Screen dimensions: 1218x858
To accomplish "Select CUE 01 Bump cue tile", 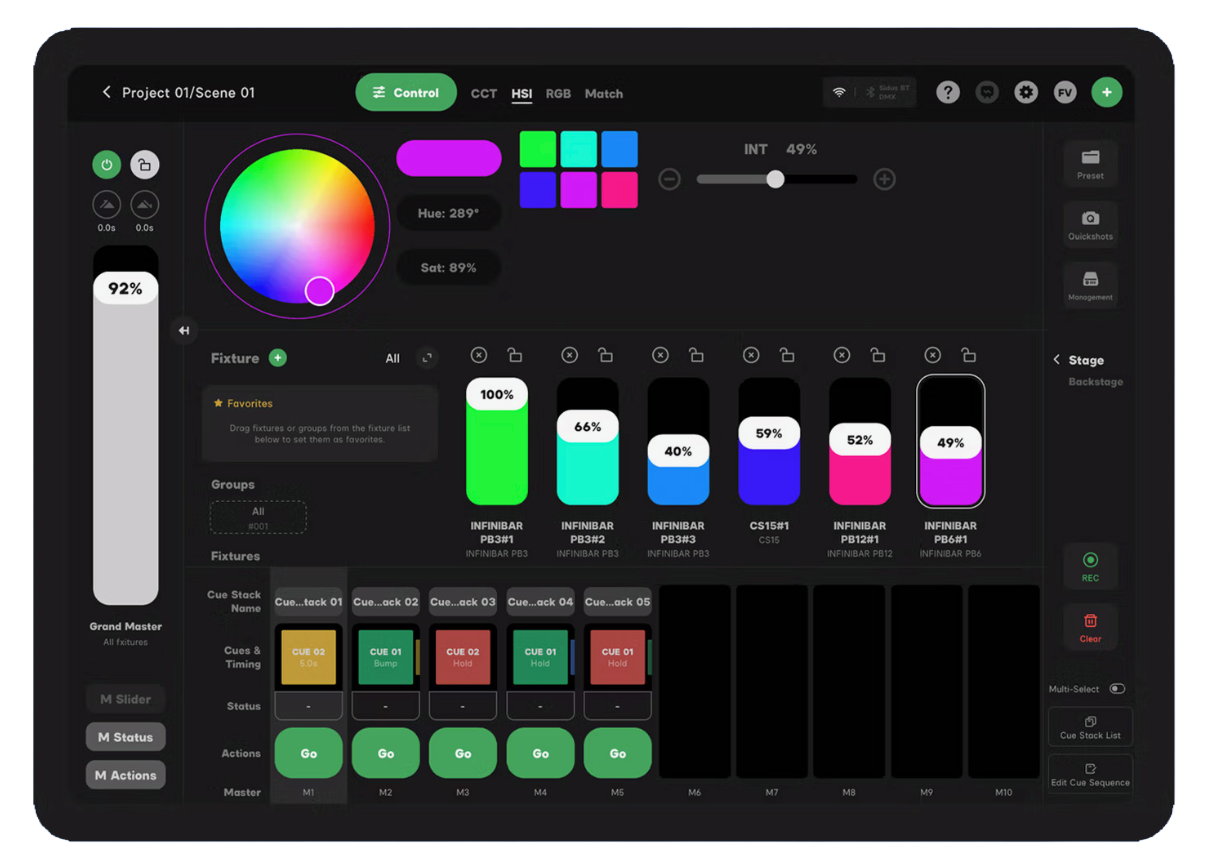I will point(385,657).
